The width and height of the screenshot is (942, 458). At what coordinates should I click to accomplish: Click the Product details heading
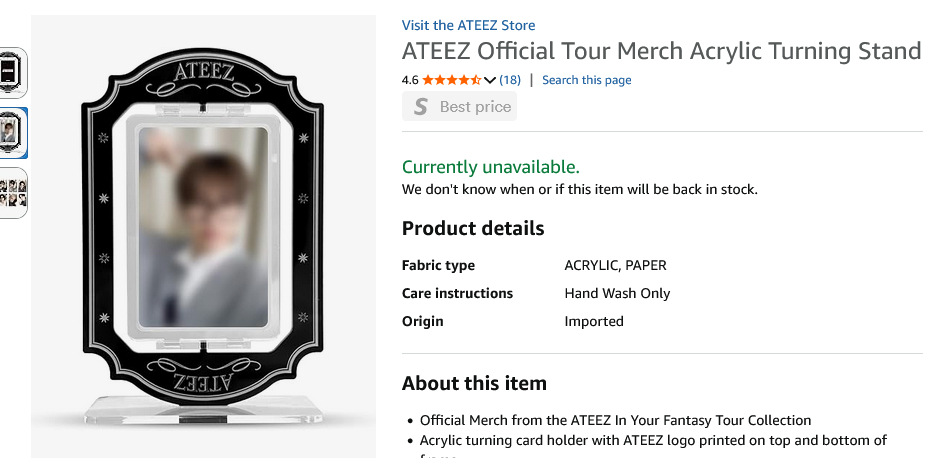(x=473, y=228)
